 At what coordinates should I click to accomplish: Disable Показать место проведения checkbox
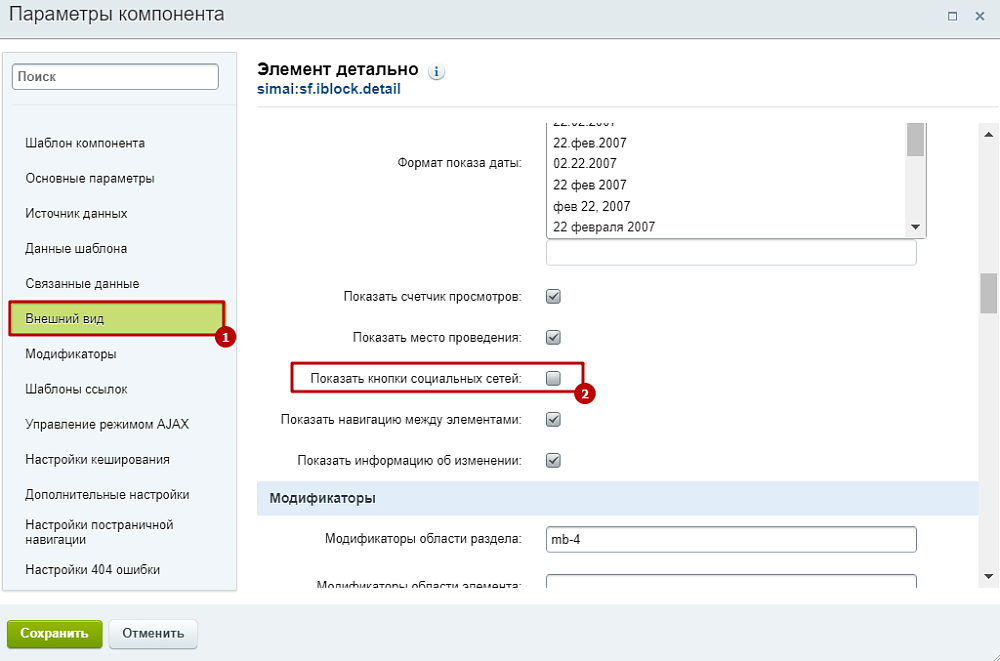tap(553, 338)
